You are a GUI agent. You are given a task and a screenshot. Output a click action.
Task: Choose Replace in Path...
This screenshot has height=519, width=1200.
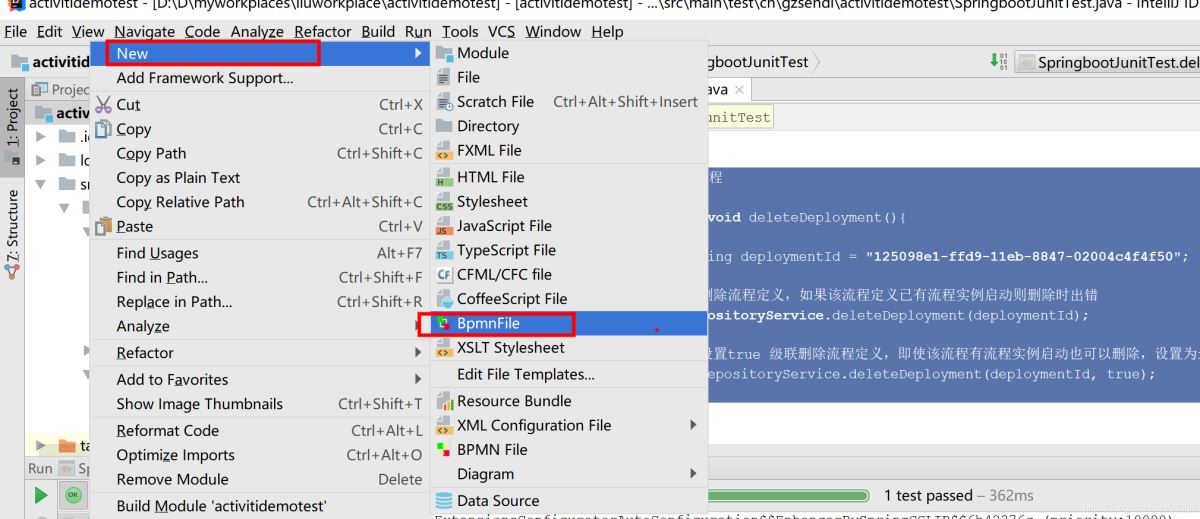(x=260, y=302)
